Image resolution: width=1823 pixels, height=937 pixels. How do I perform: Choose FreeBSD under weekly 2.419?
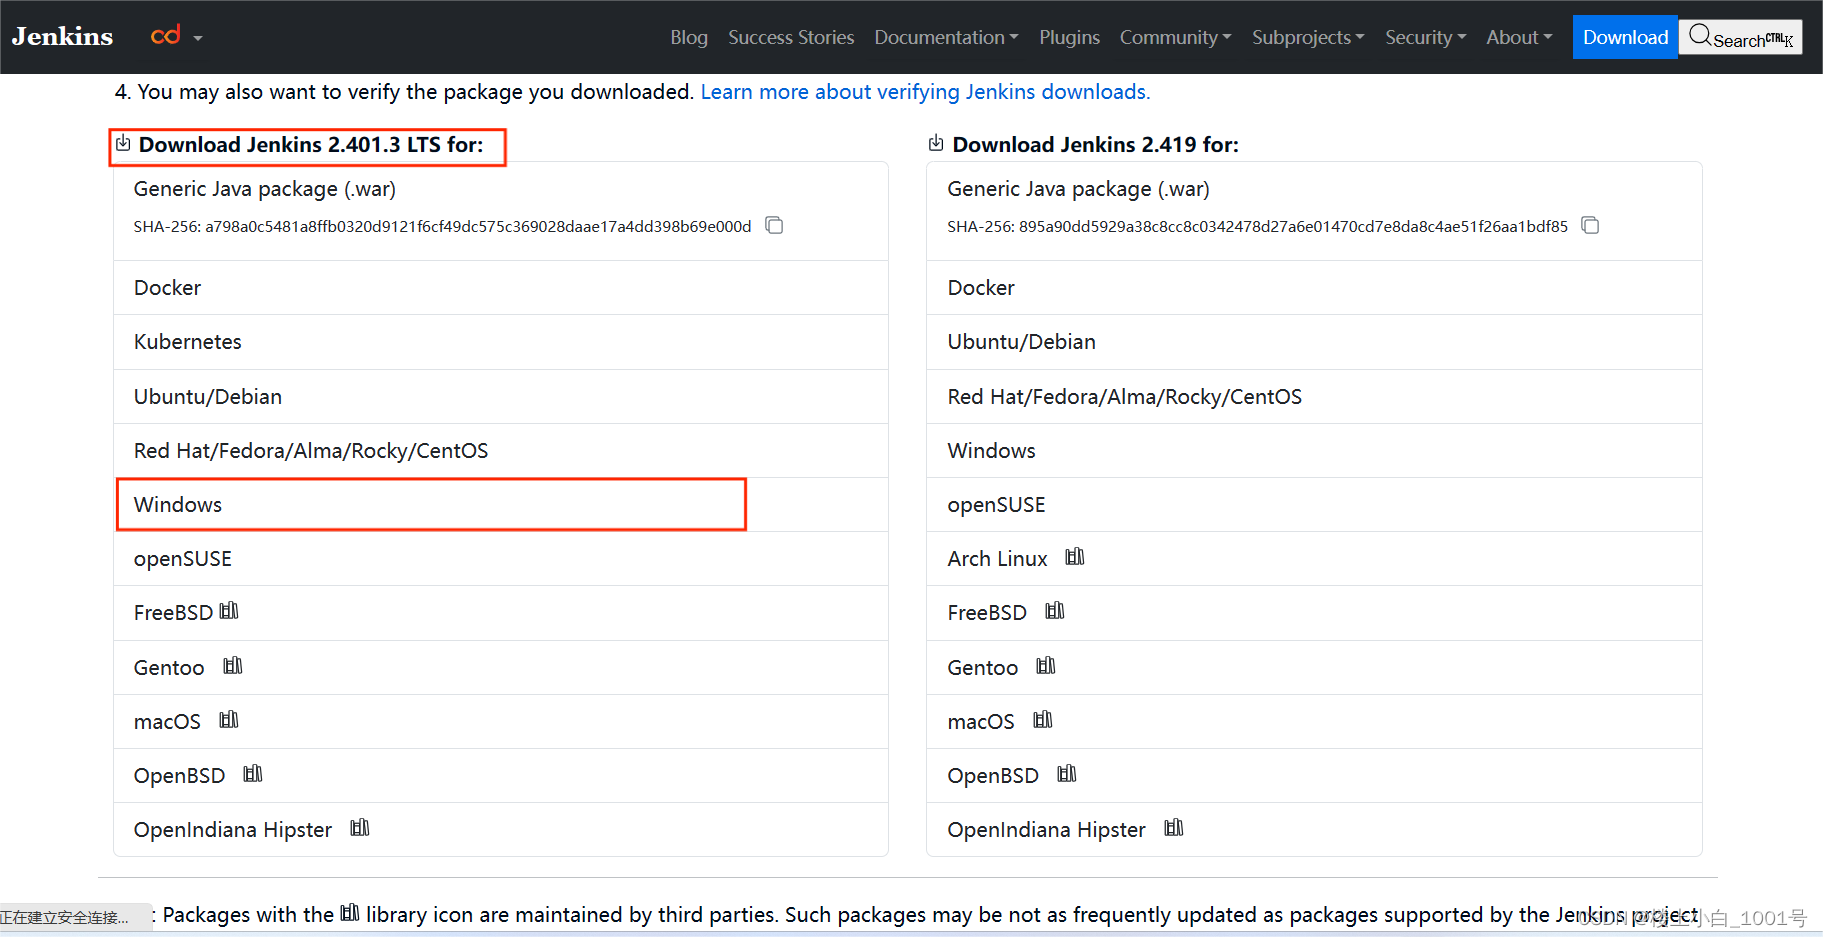1314,613
